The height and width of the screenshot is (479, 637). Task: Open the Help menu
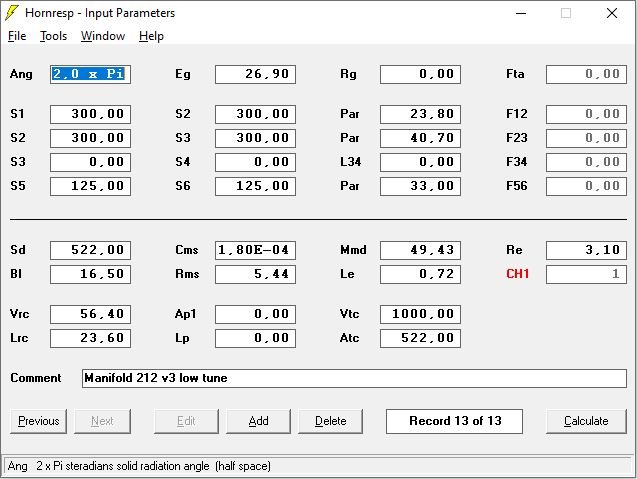(151, 36)
